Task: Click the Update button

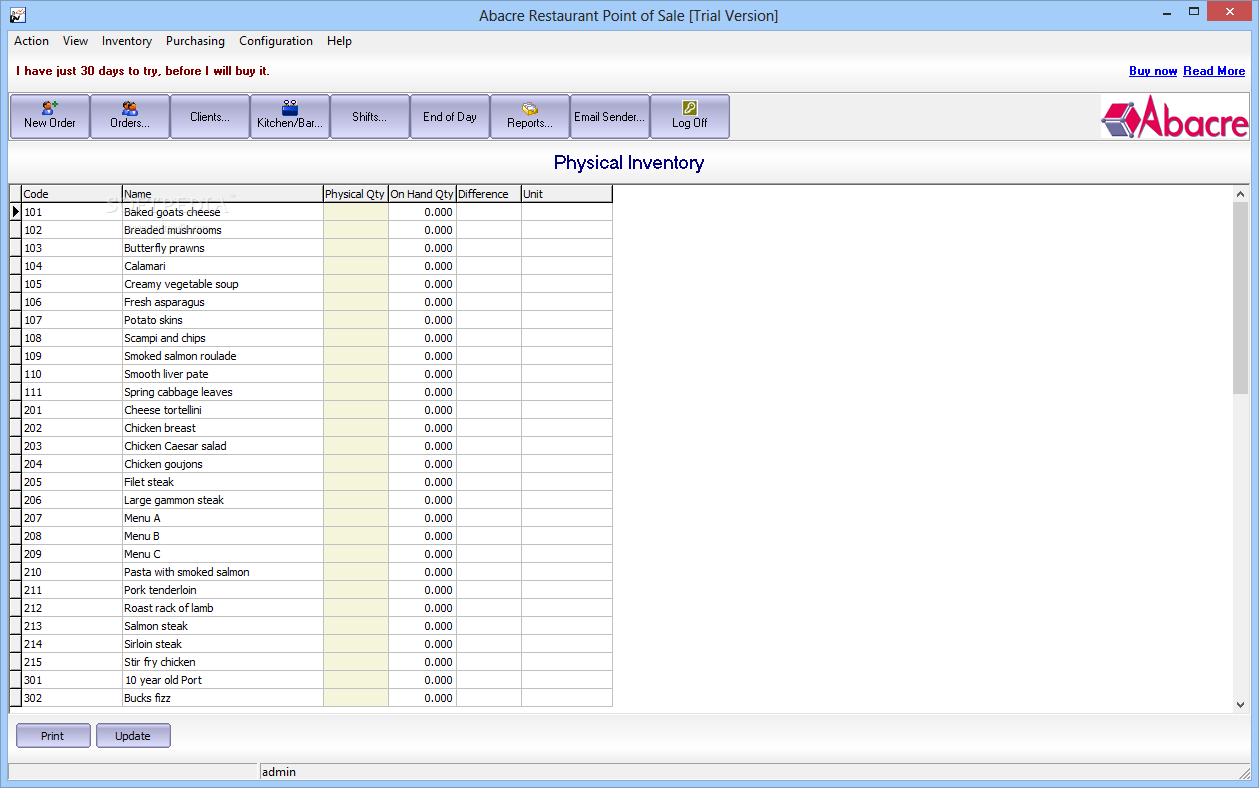Action: click(133, 736)
